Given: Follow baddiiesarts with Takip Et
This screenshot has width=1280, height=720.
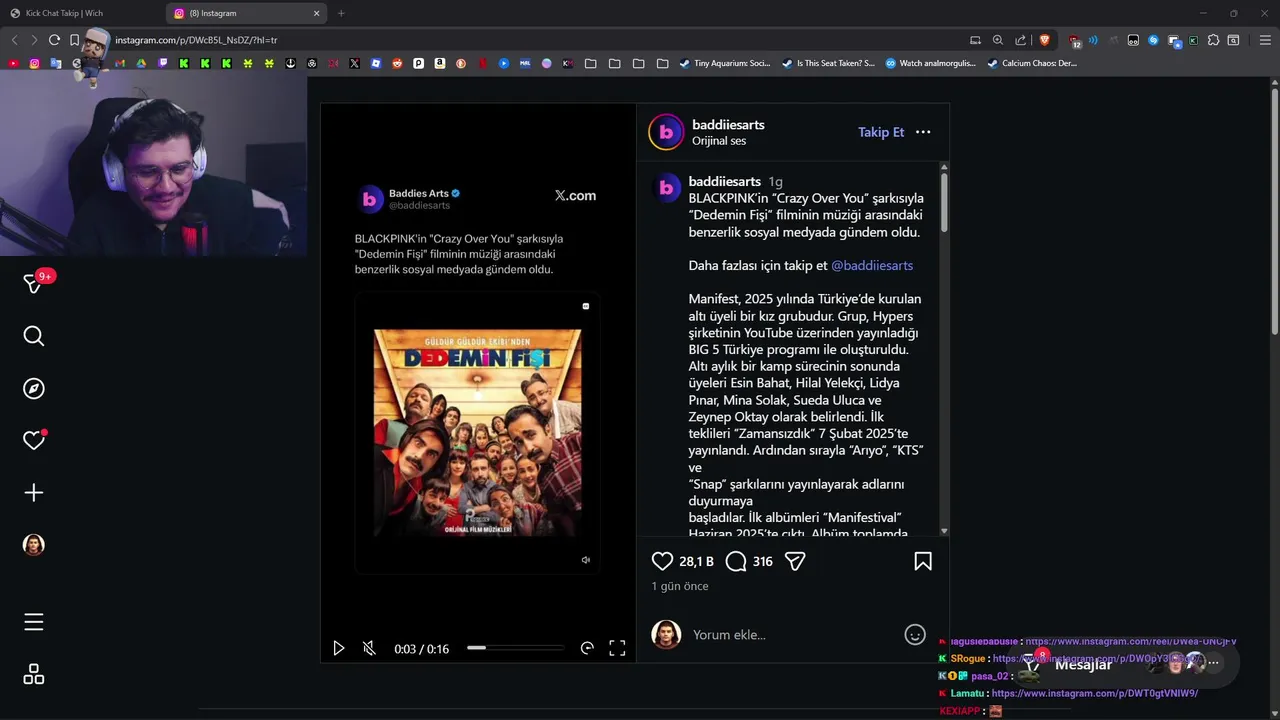Looking at the screenshot, I should tap(881, 132).
